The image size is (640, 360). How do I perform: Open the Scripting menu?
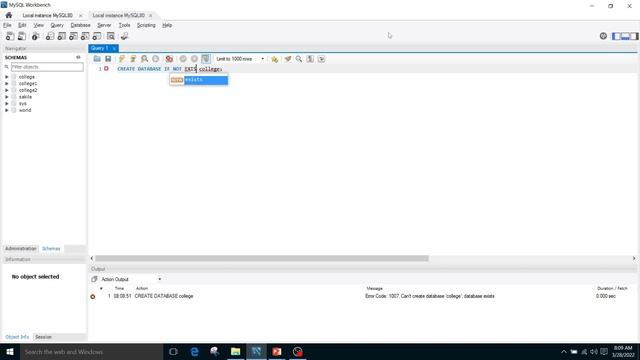[146, 25]
